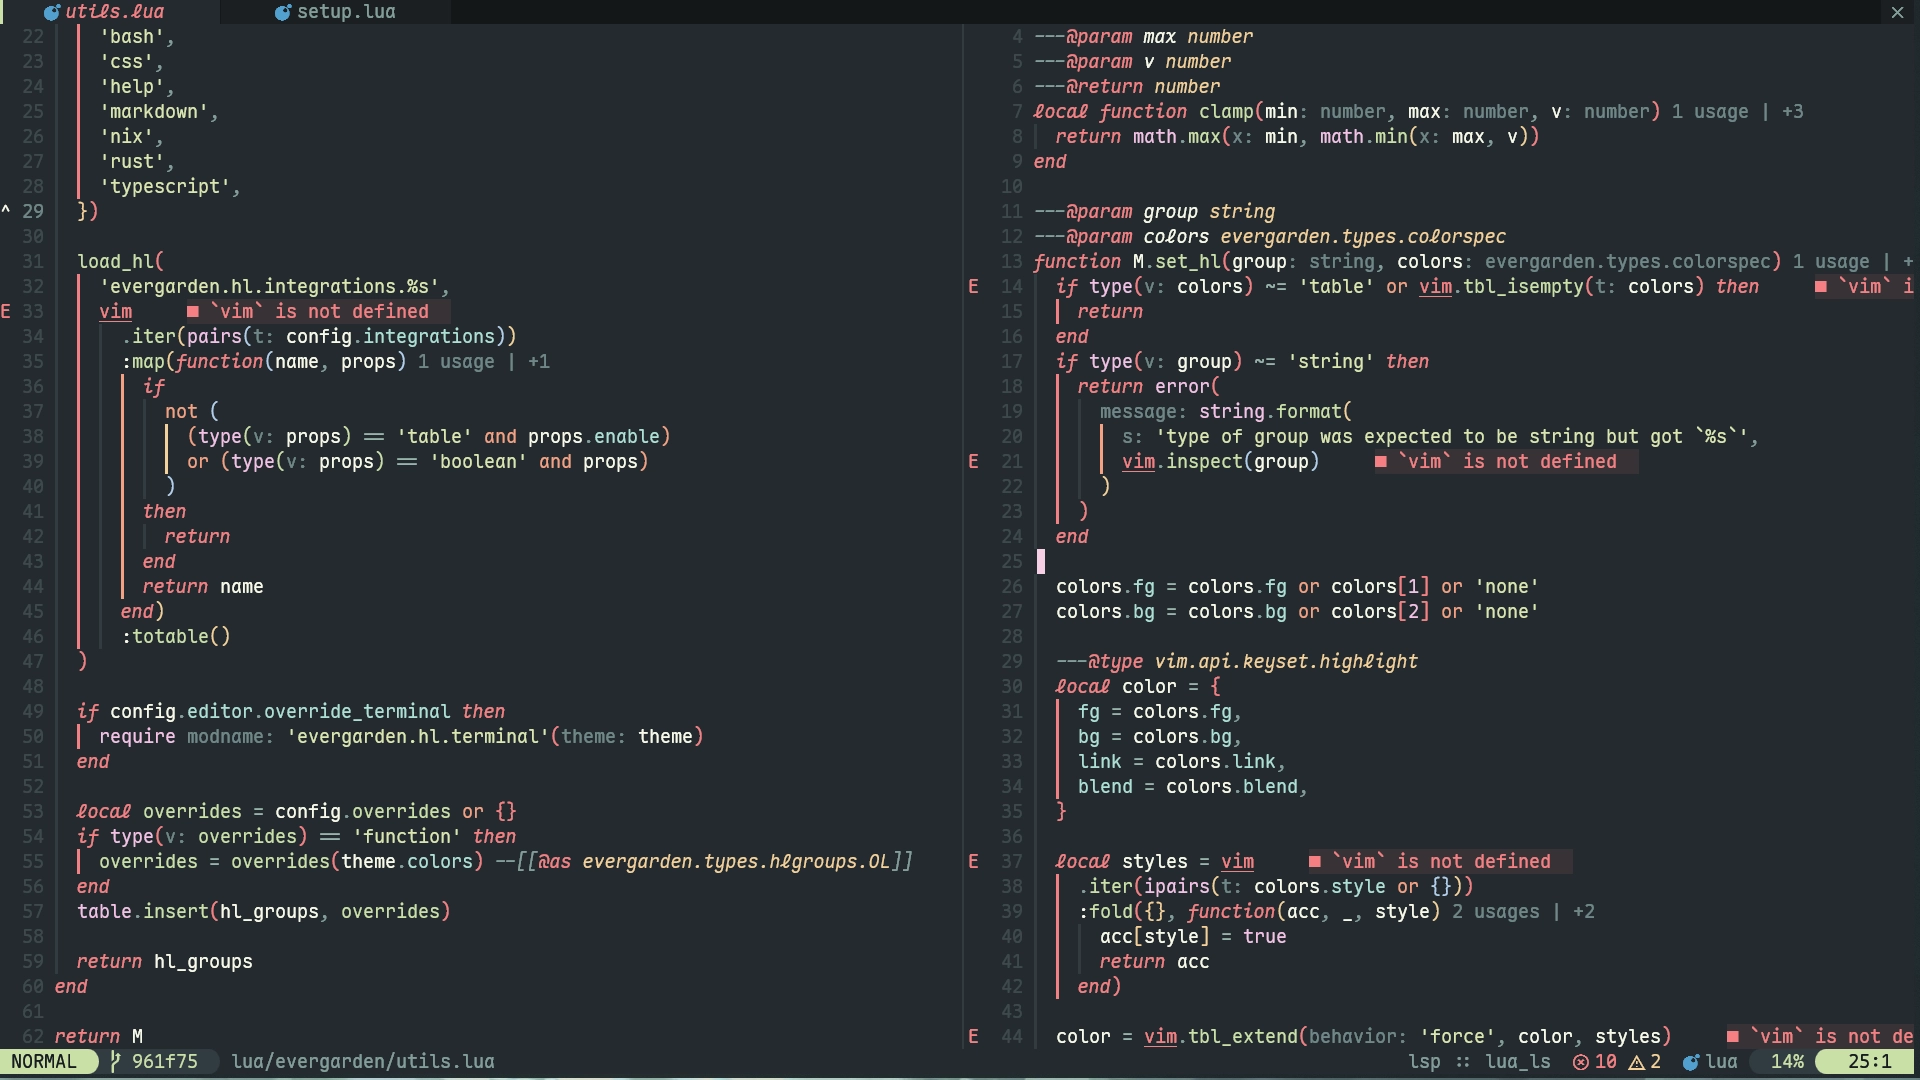Click the Lua filetype icon in statusline

click(x=1691, y=1062)
